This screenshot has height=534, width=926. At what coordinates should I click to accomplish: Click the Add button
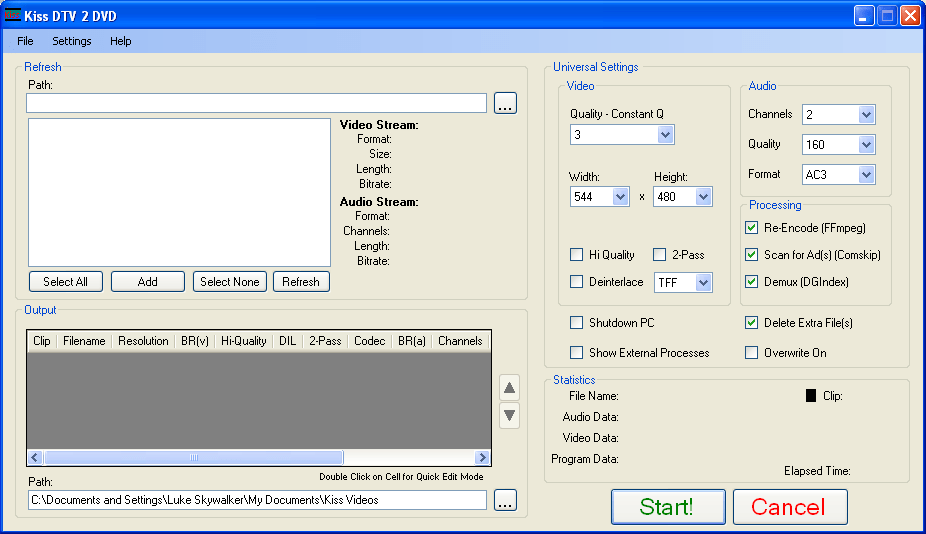(x=148, y=282)
